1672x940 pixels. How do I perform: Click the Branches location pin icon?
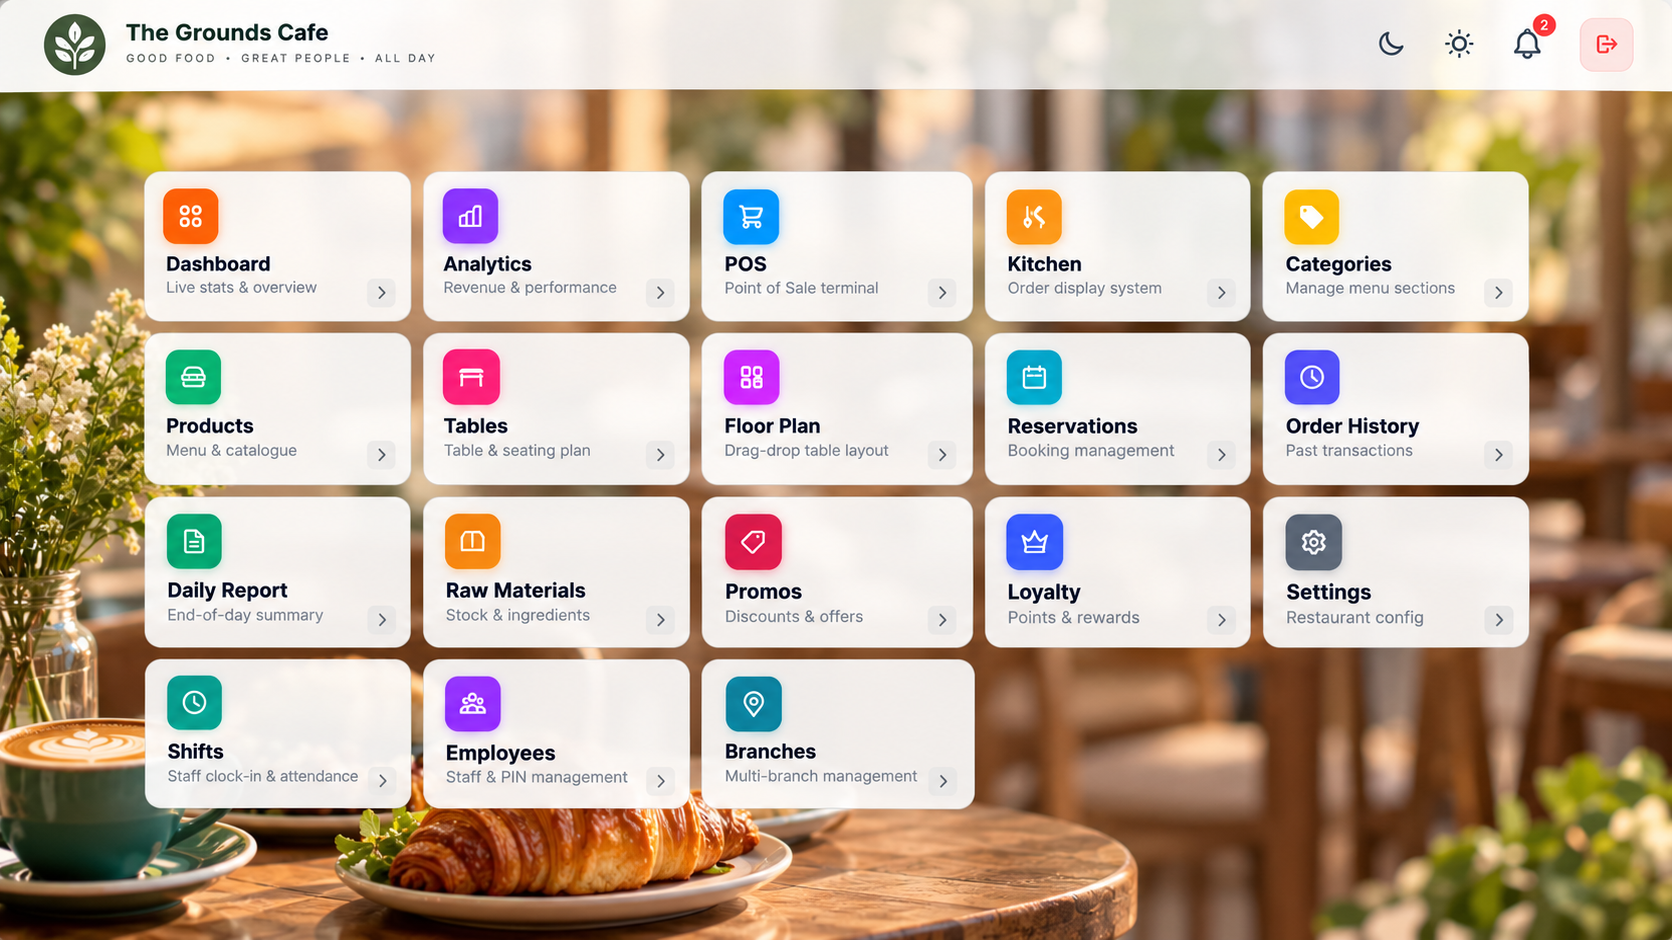(753, 704)
